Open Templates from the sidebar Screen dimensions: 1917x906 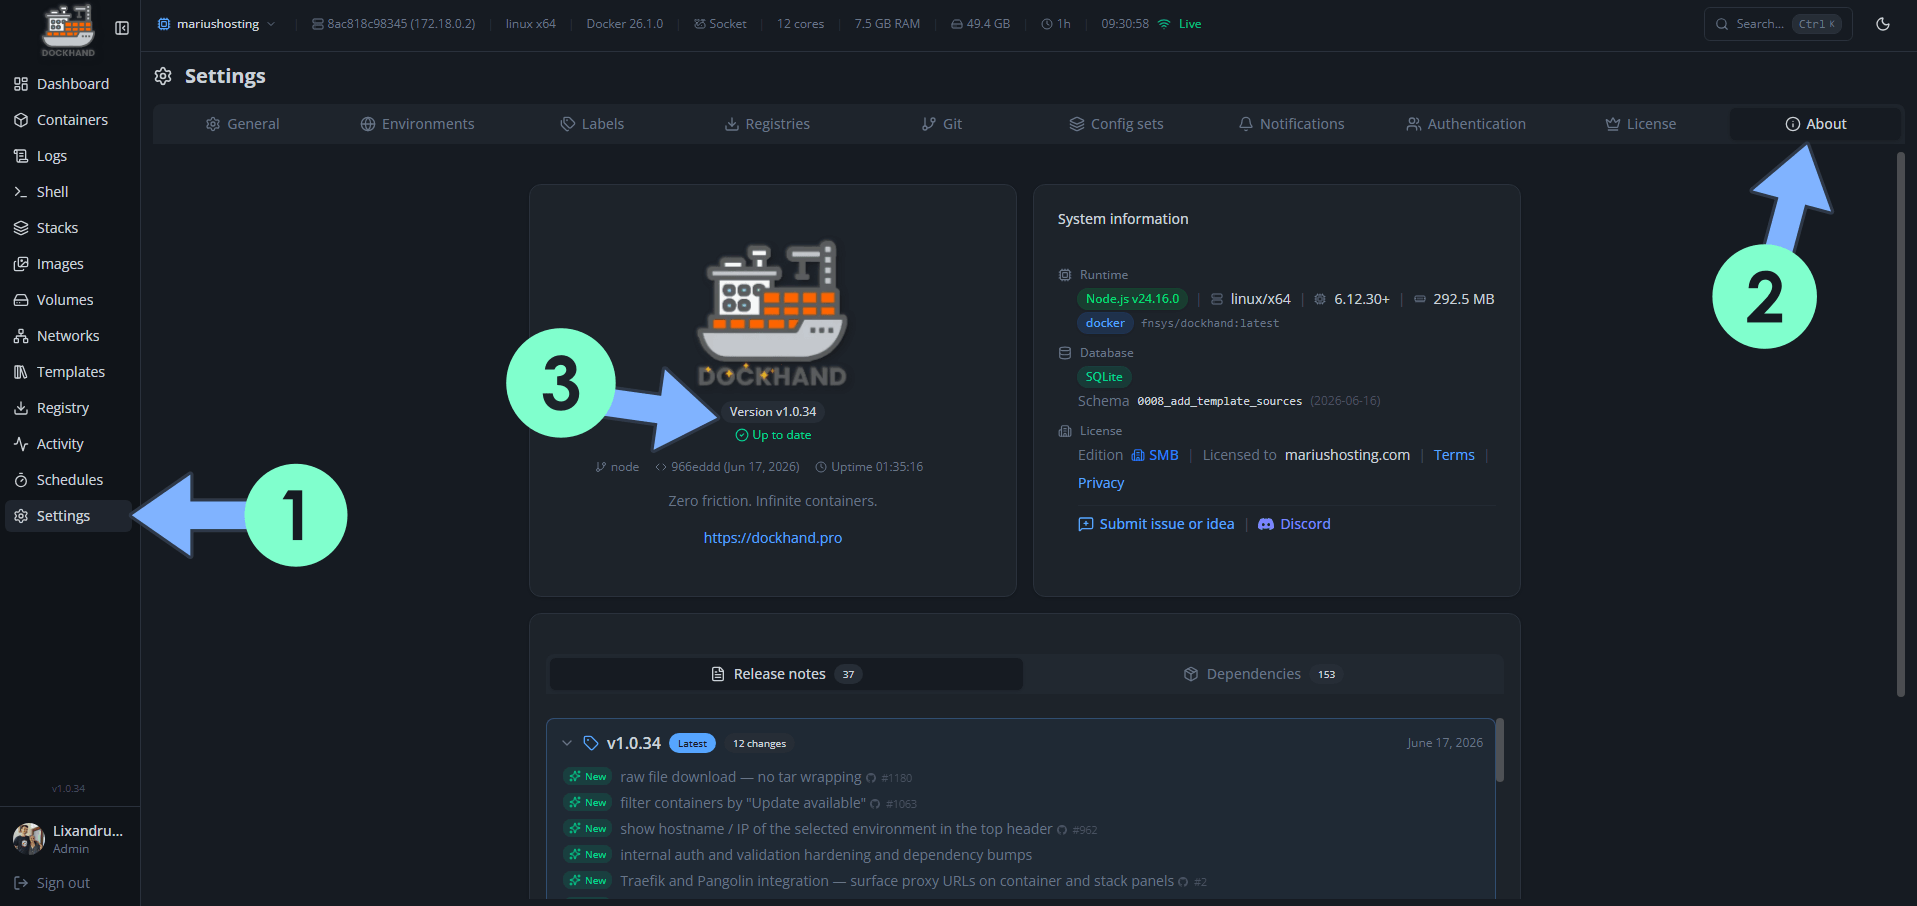point(68,372)
